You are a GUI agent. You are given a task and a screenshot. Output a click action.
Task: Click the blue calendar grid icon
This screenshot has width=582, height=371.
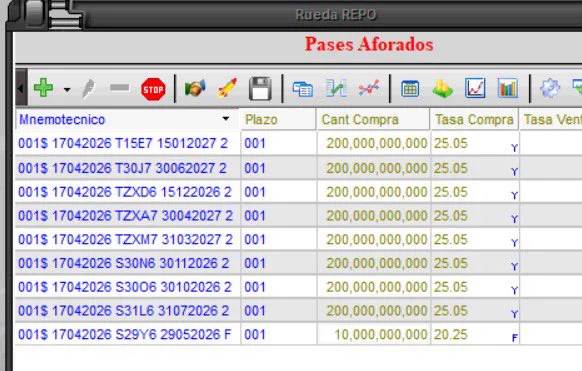coord(410,89)
